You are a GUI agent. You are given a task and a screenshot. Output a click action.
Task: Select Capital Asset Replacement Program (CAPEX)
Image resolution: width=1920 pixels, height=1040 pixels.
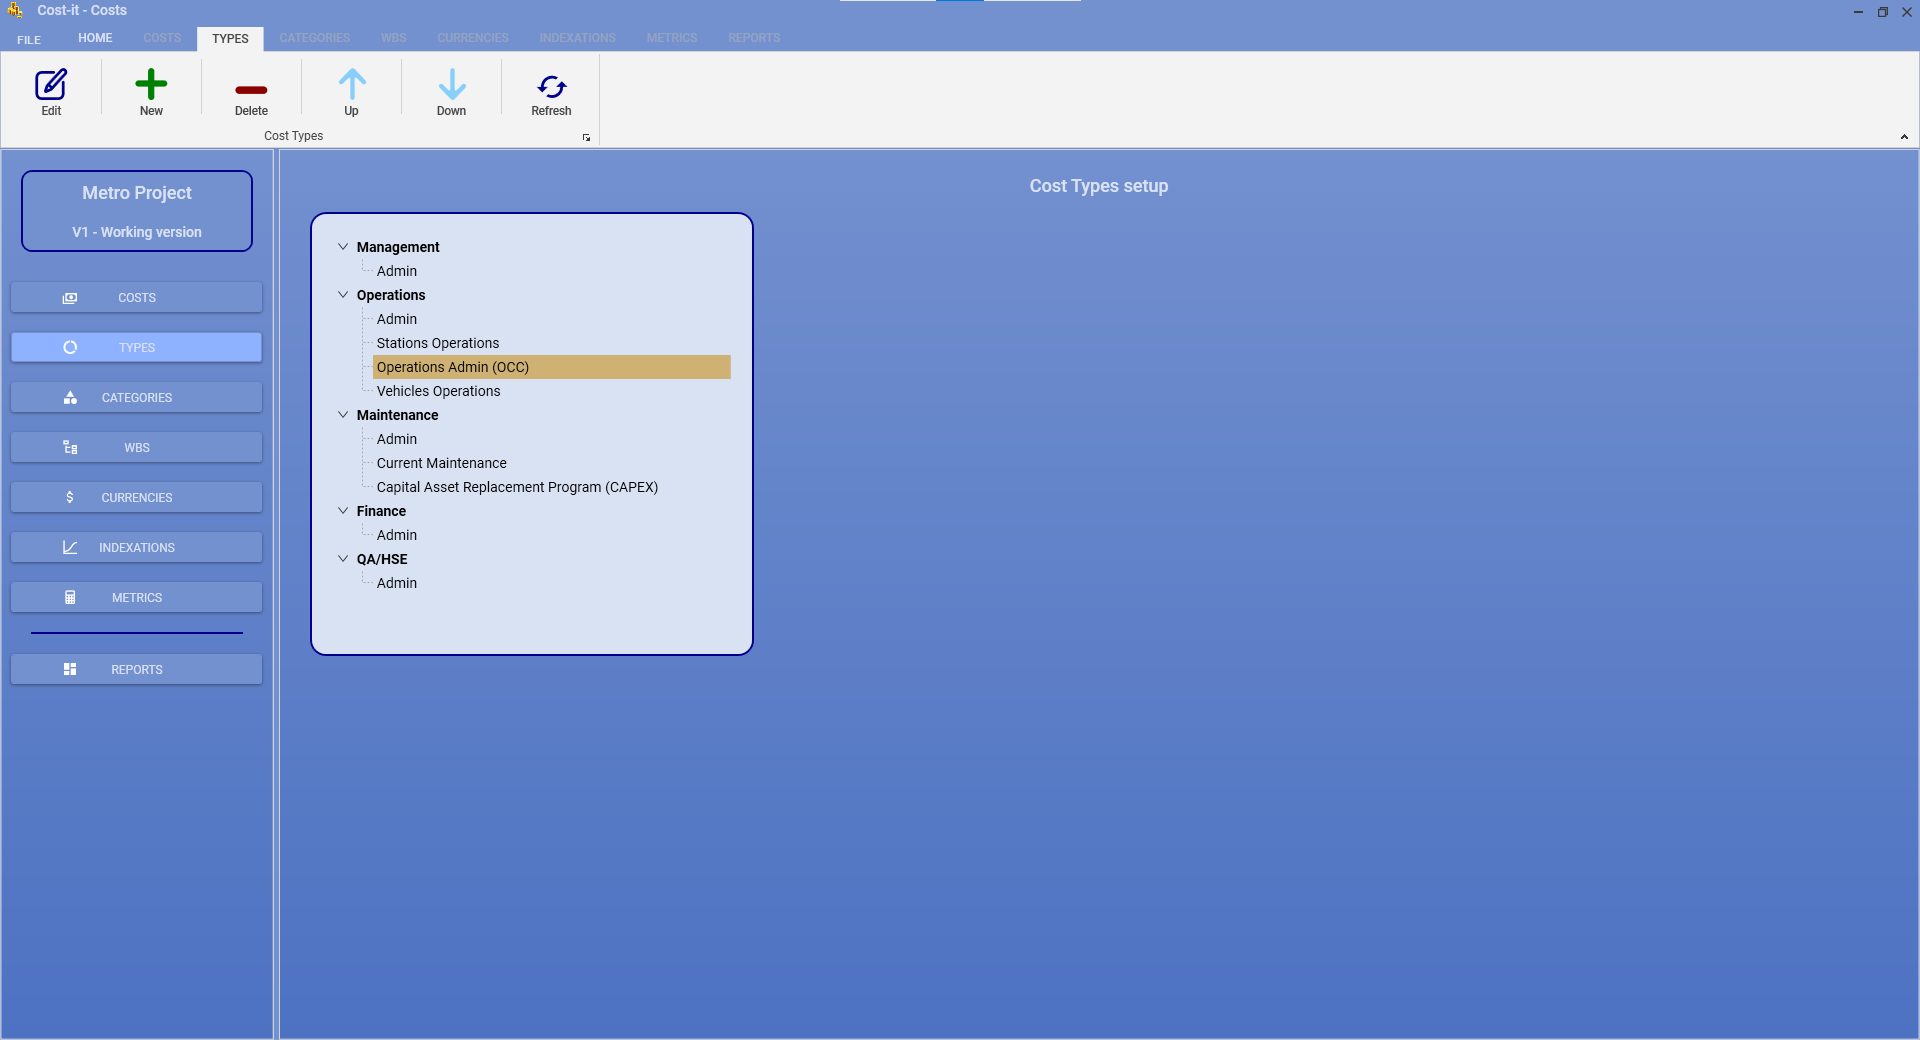[517, 487]
